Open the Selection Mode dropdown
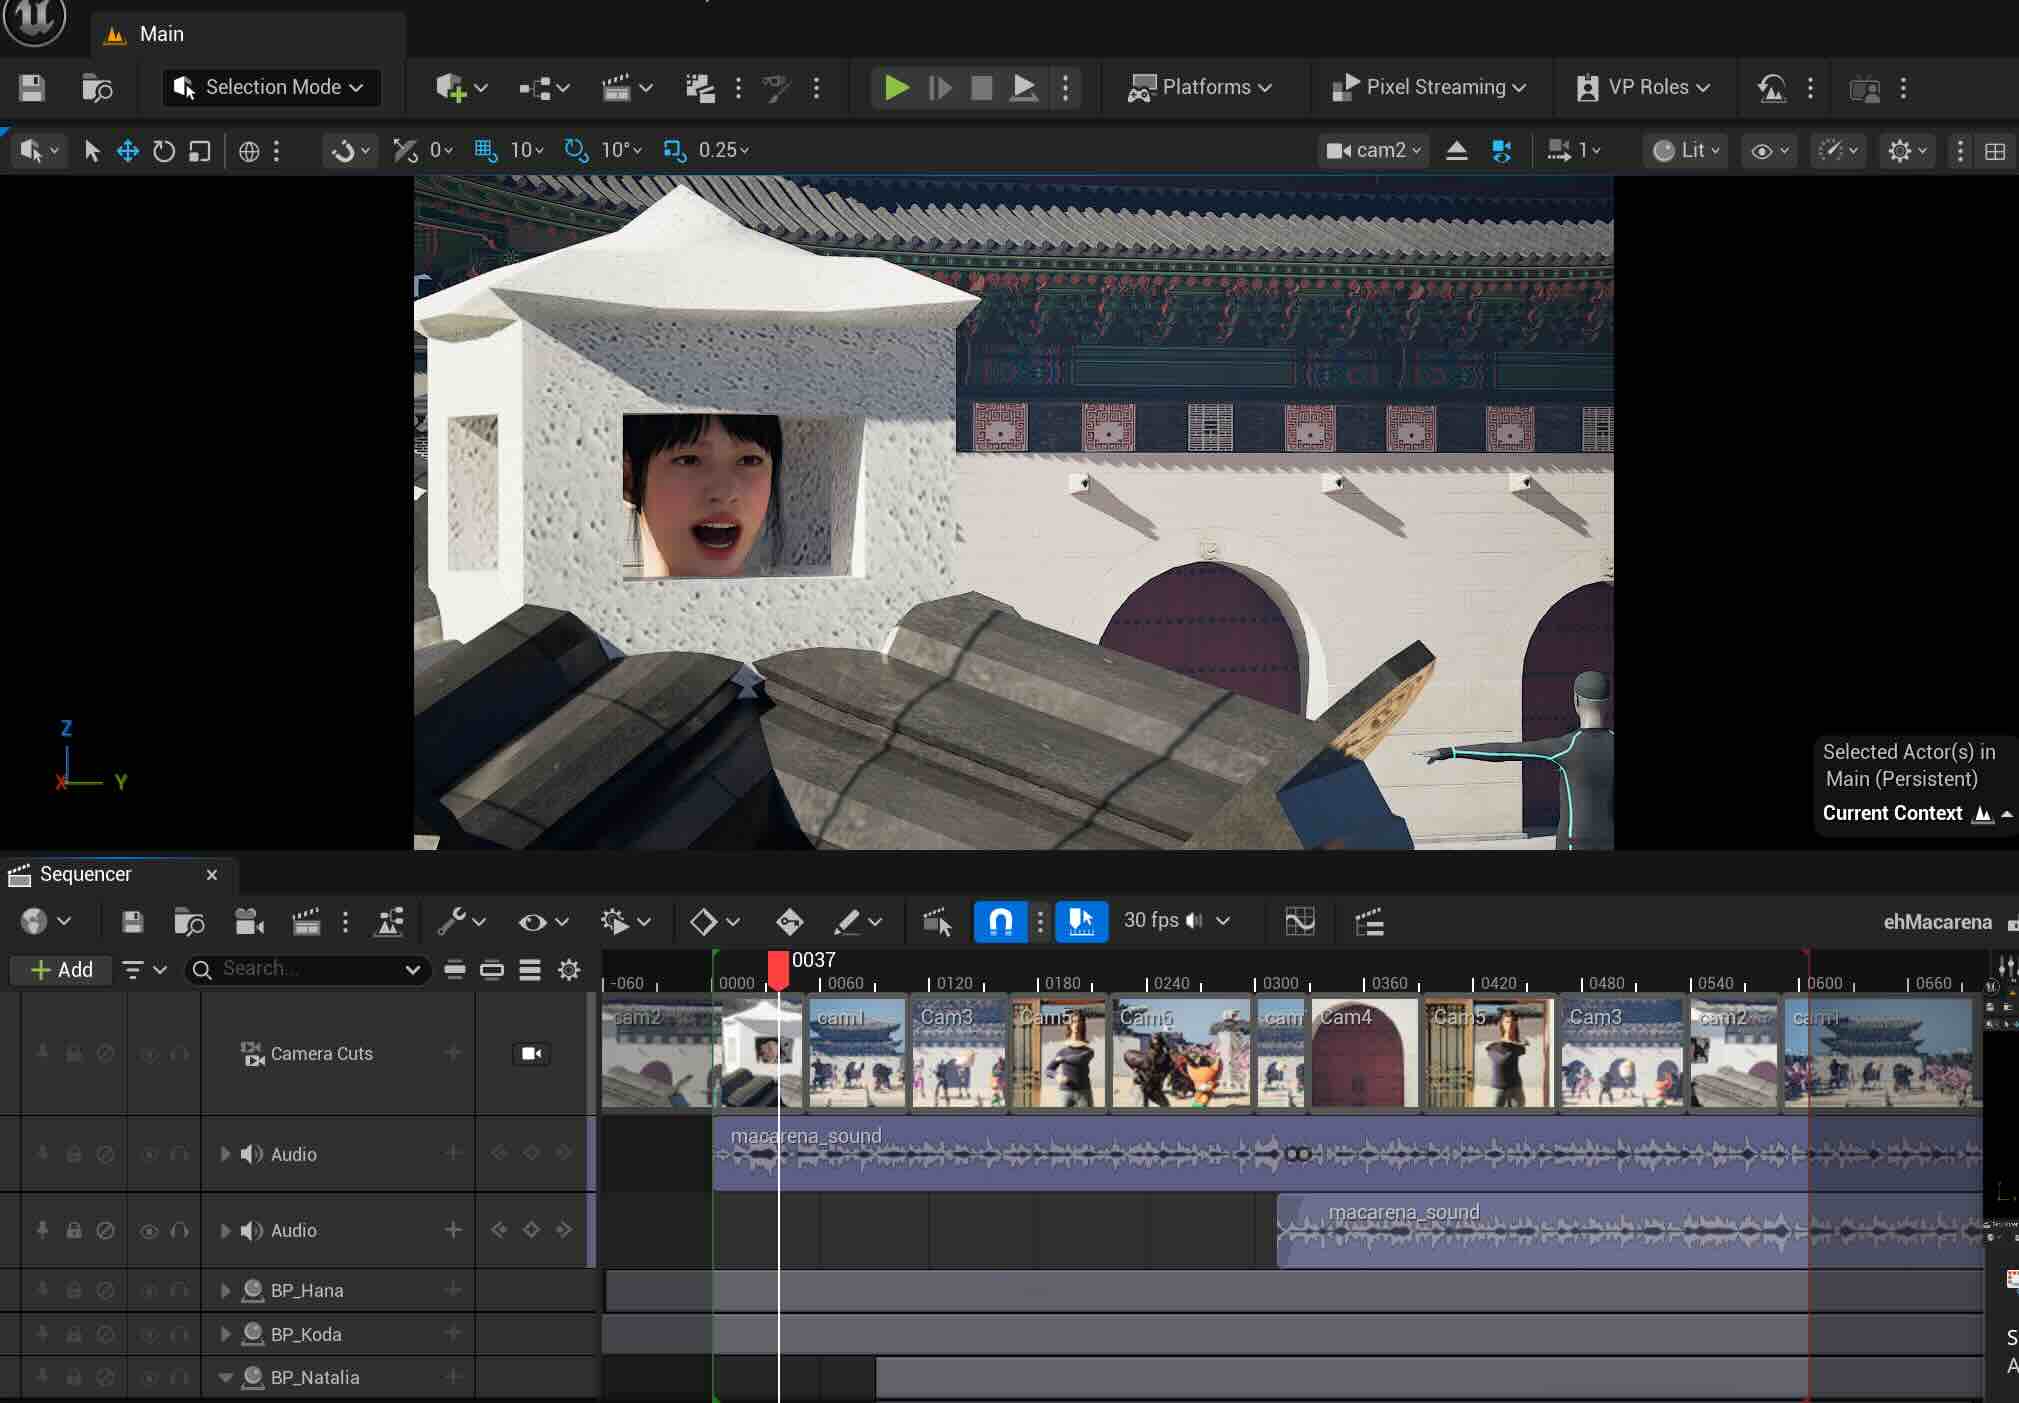 click(271, 88)
